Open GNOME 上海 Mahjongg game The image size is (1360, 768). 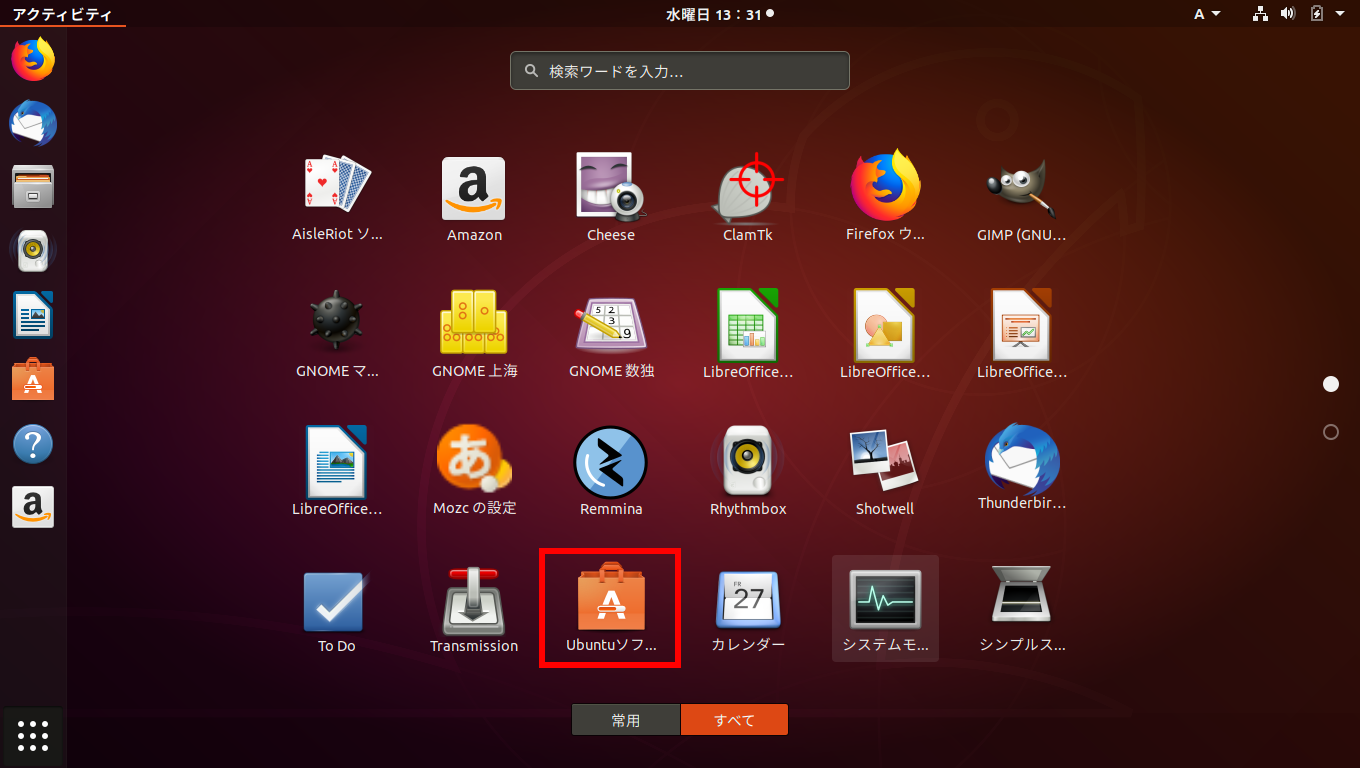[x=474, y=334]
